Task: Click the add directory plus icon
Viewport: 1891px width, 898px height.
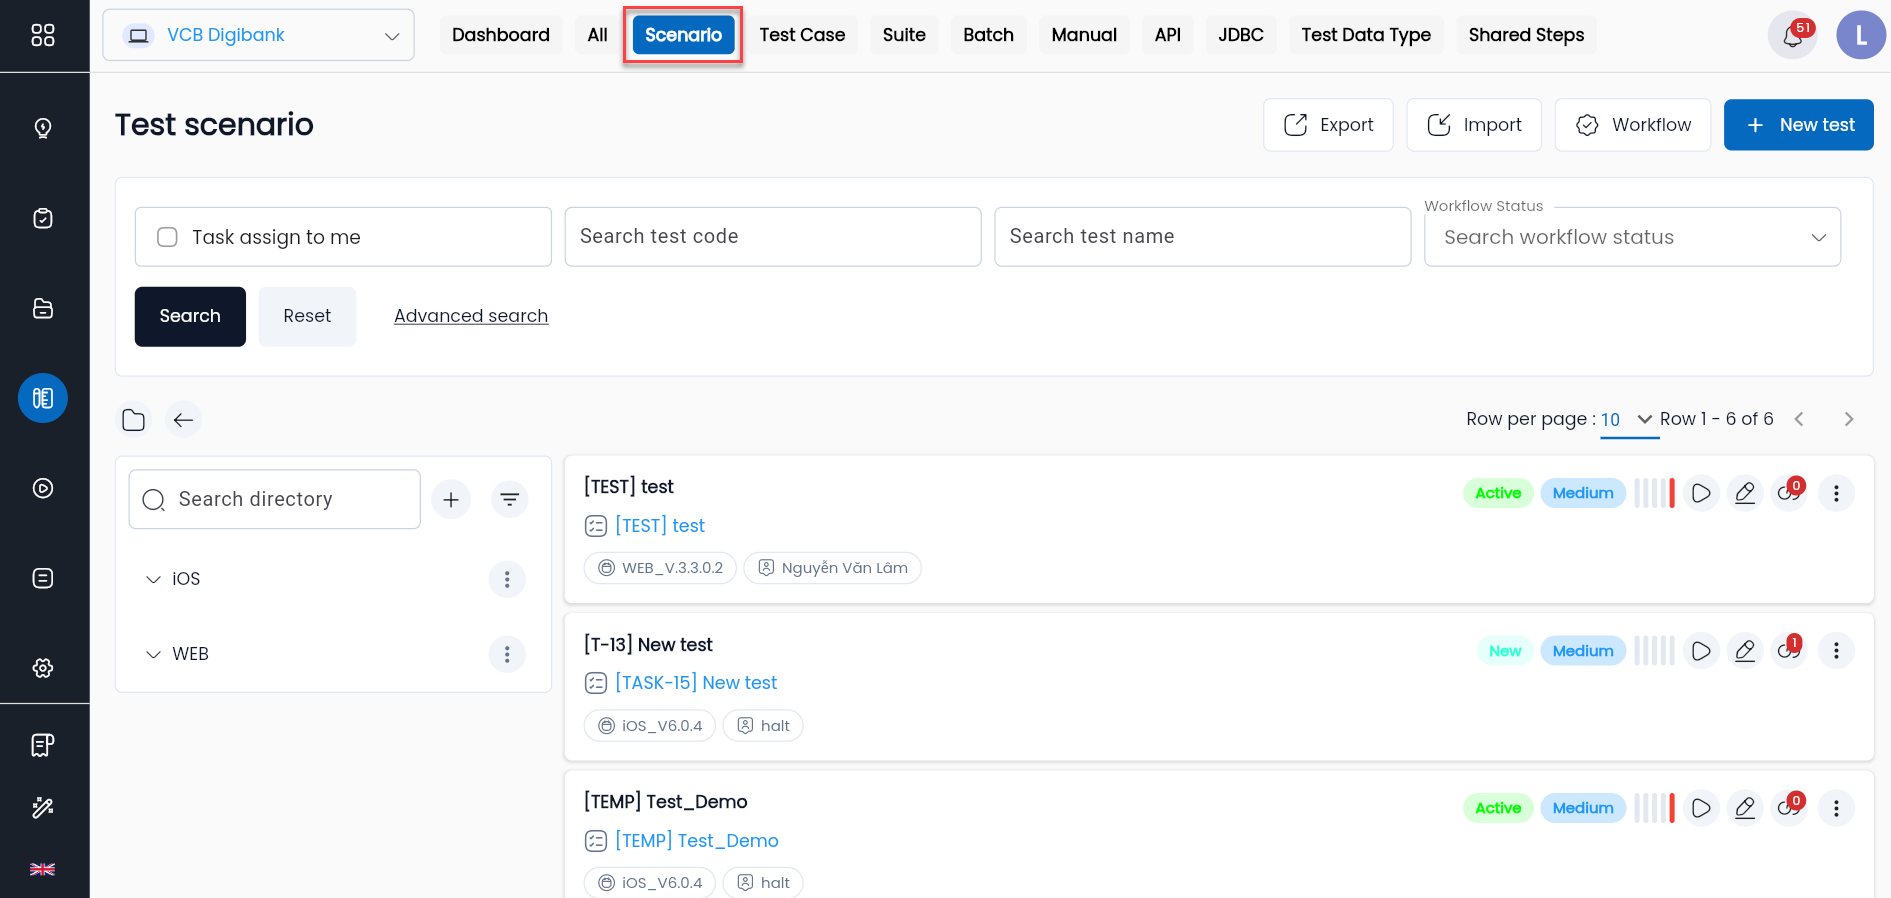Action: click(x=451, y=499)
